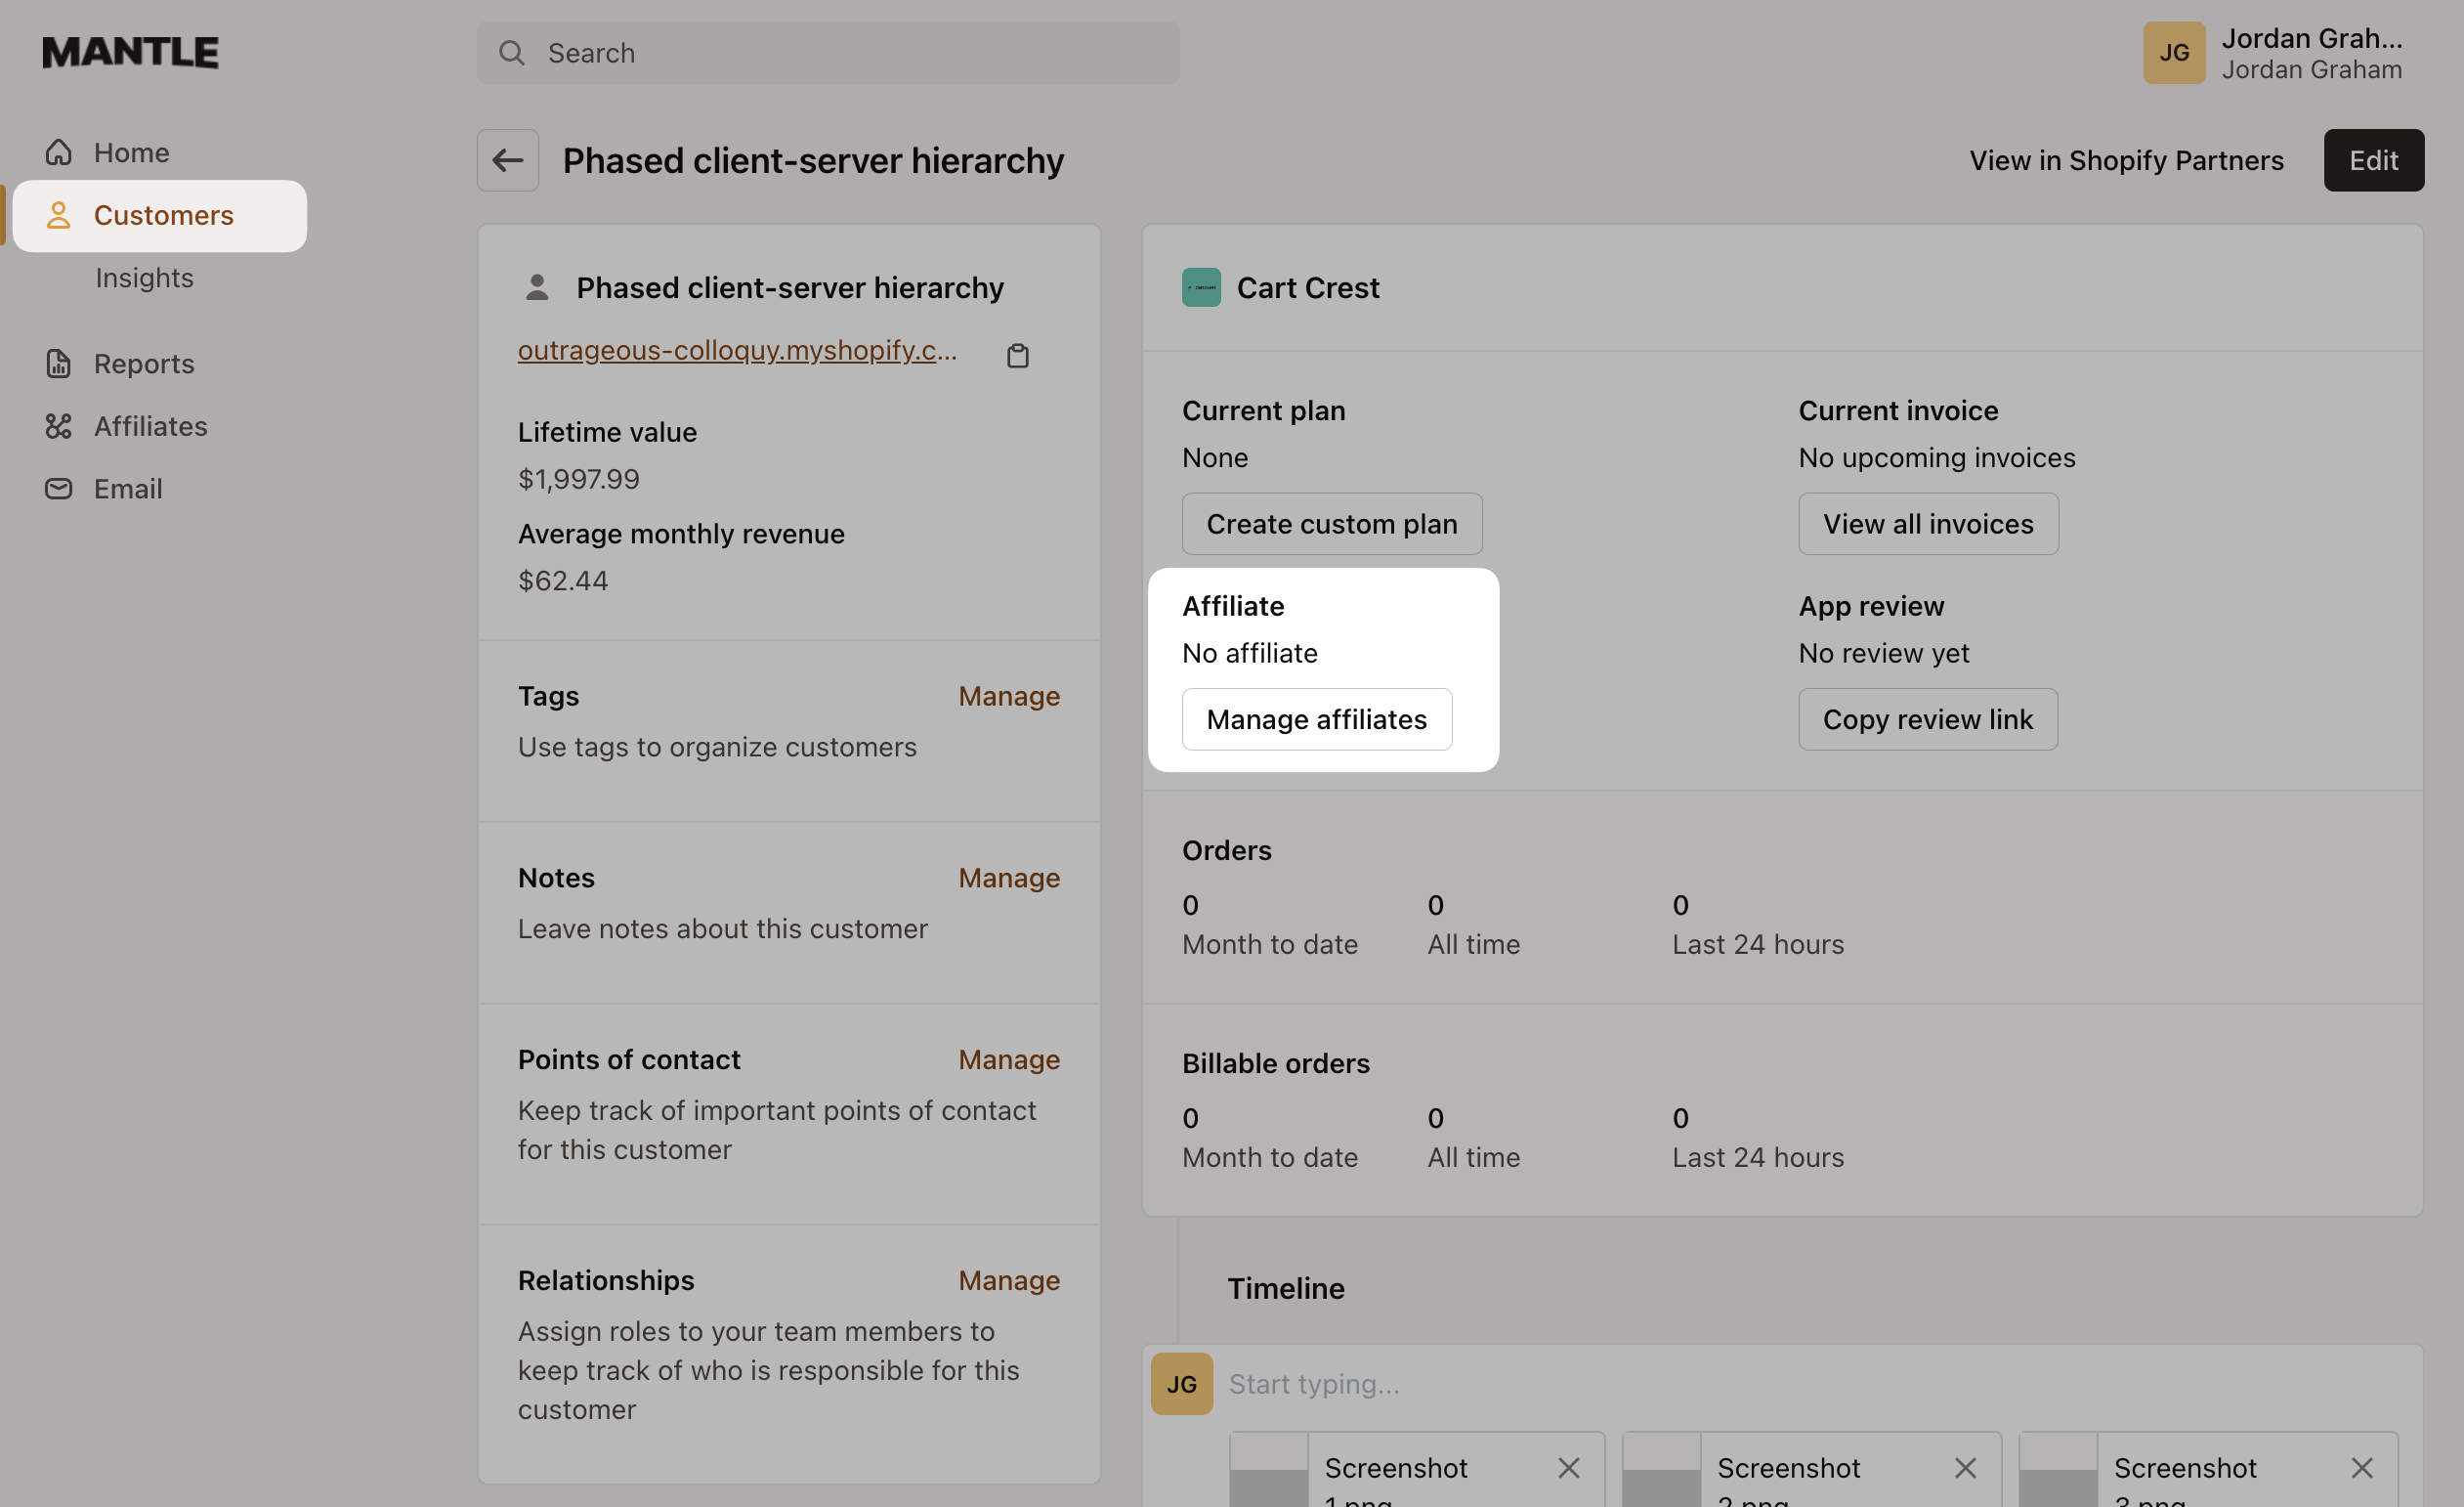This screenshot has width=2464, height=1507.
Task: Remove Screenshot 1.png attachment
Action: [1568, 1467]
